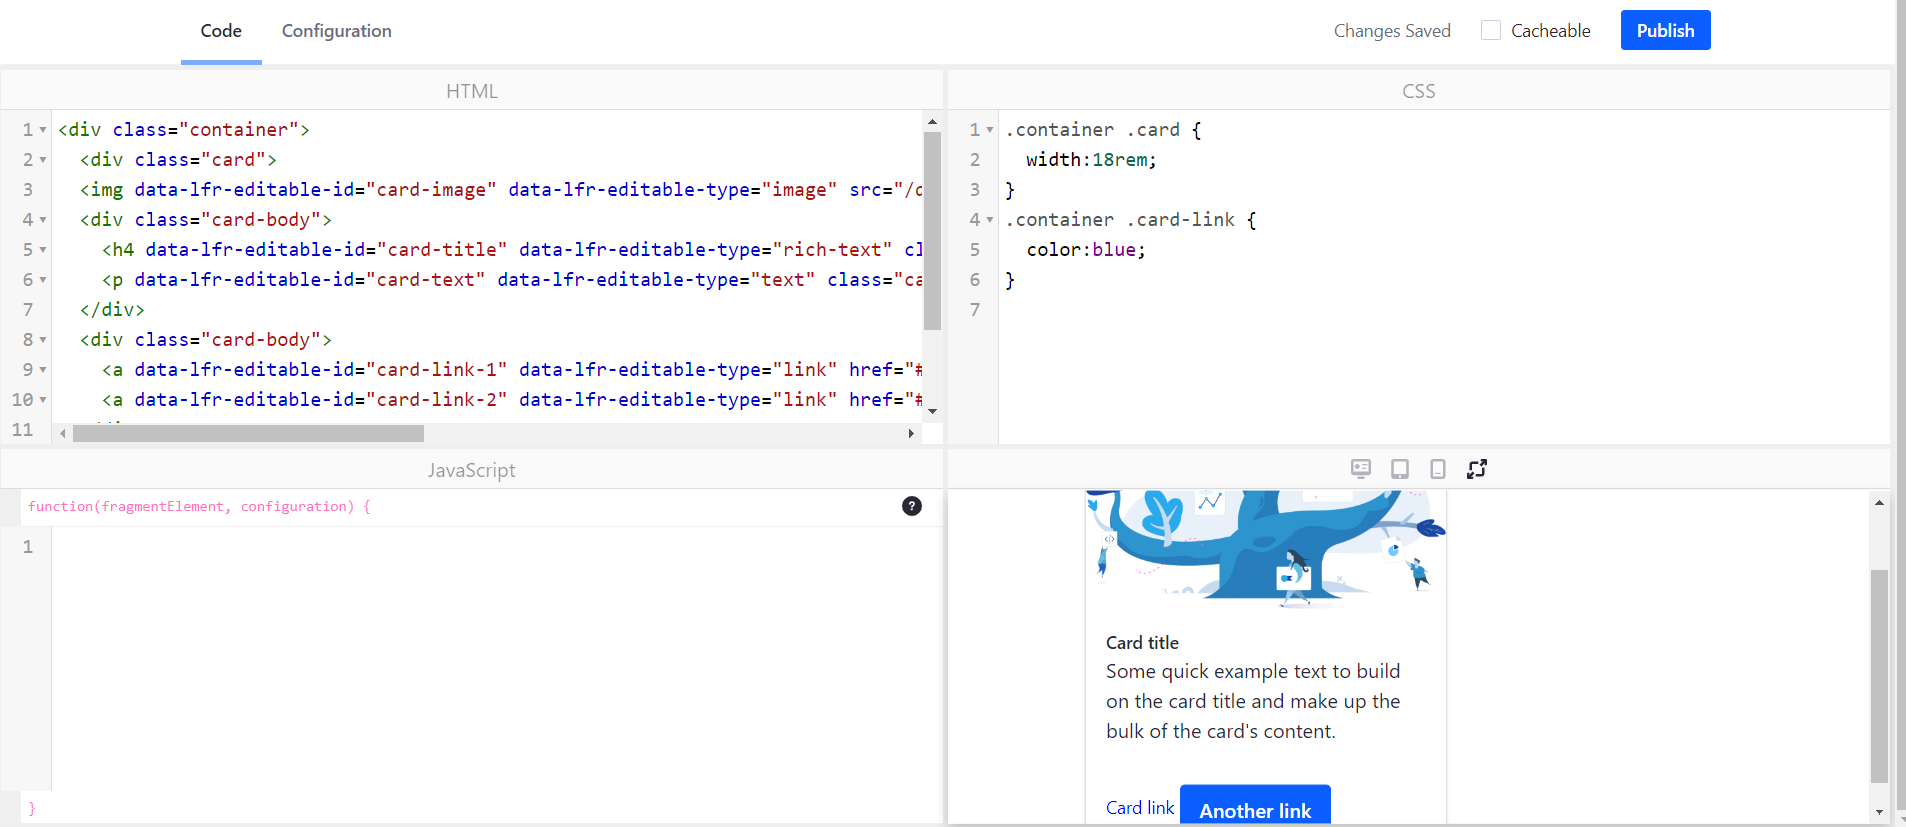Click the '.container .card-link {' selector line
The height and width of the screenshot is (827, 1906).
pos(1131,220)
